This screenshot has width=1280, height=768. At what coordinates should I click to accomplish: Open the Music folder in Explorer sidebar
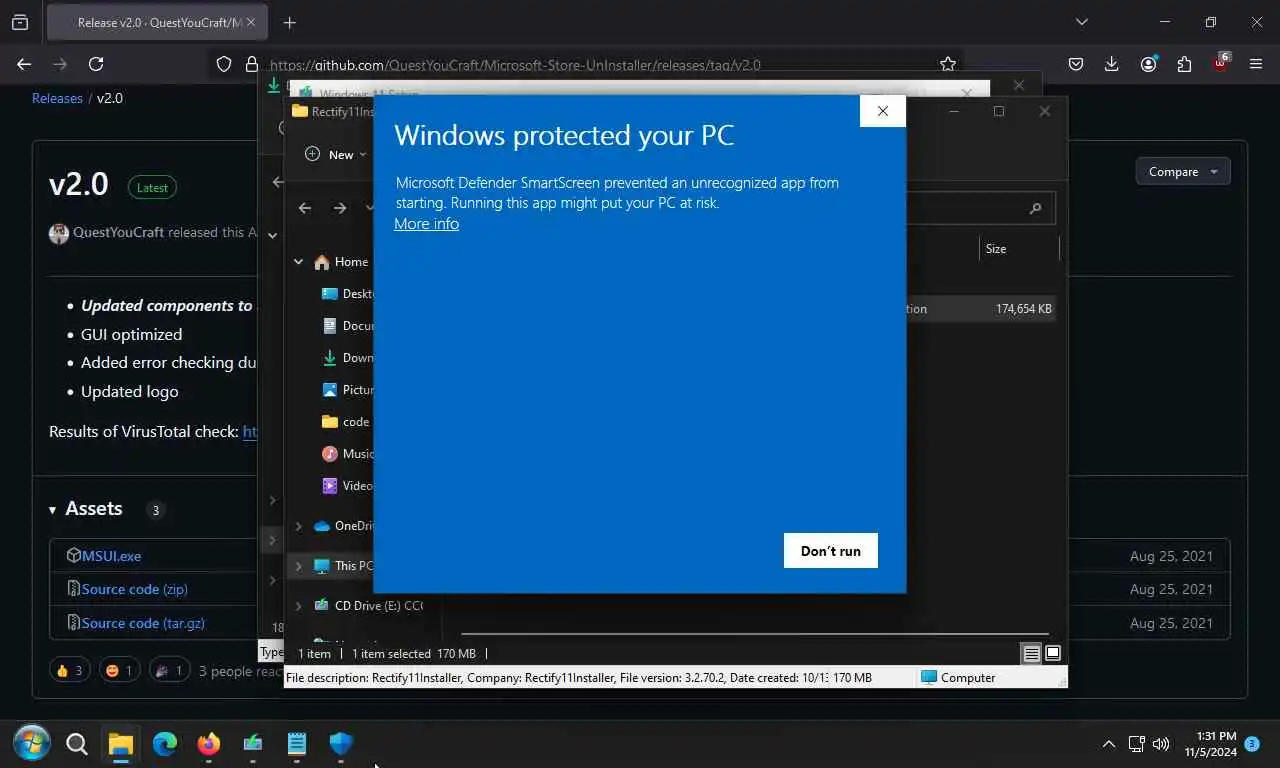(347, 454)
